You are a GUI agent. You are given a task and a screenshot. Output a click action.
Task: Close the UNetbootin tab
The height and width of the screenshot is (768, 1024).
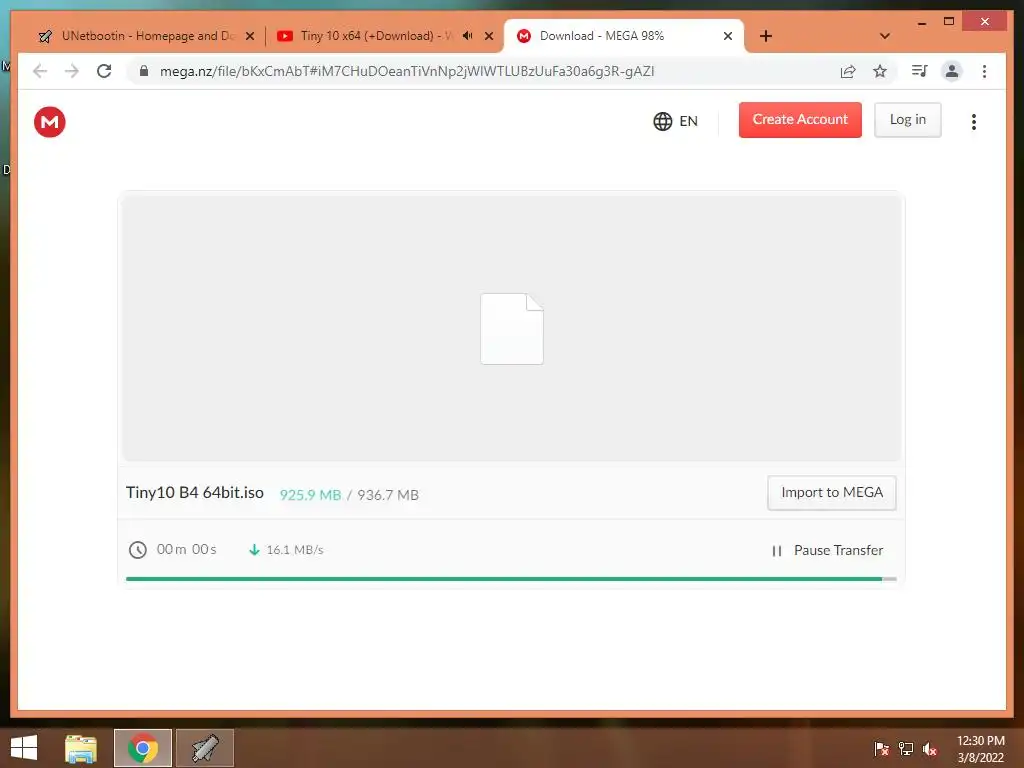[x=249, y=36]
